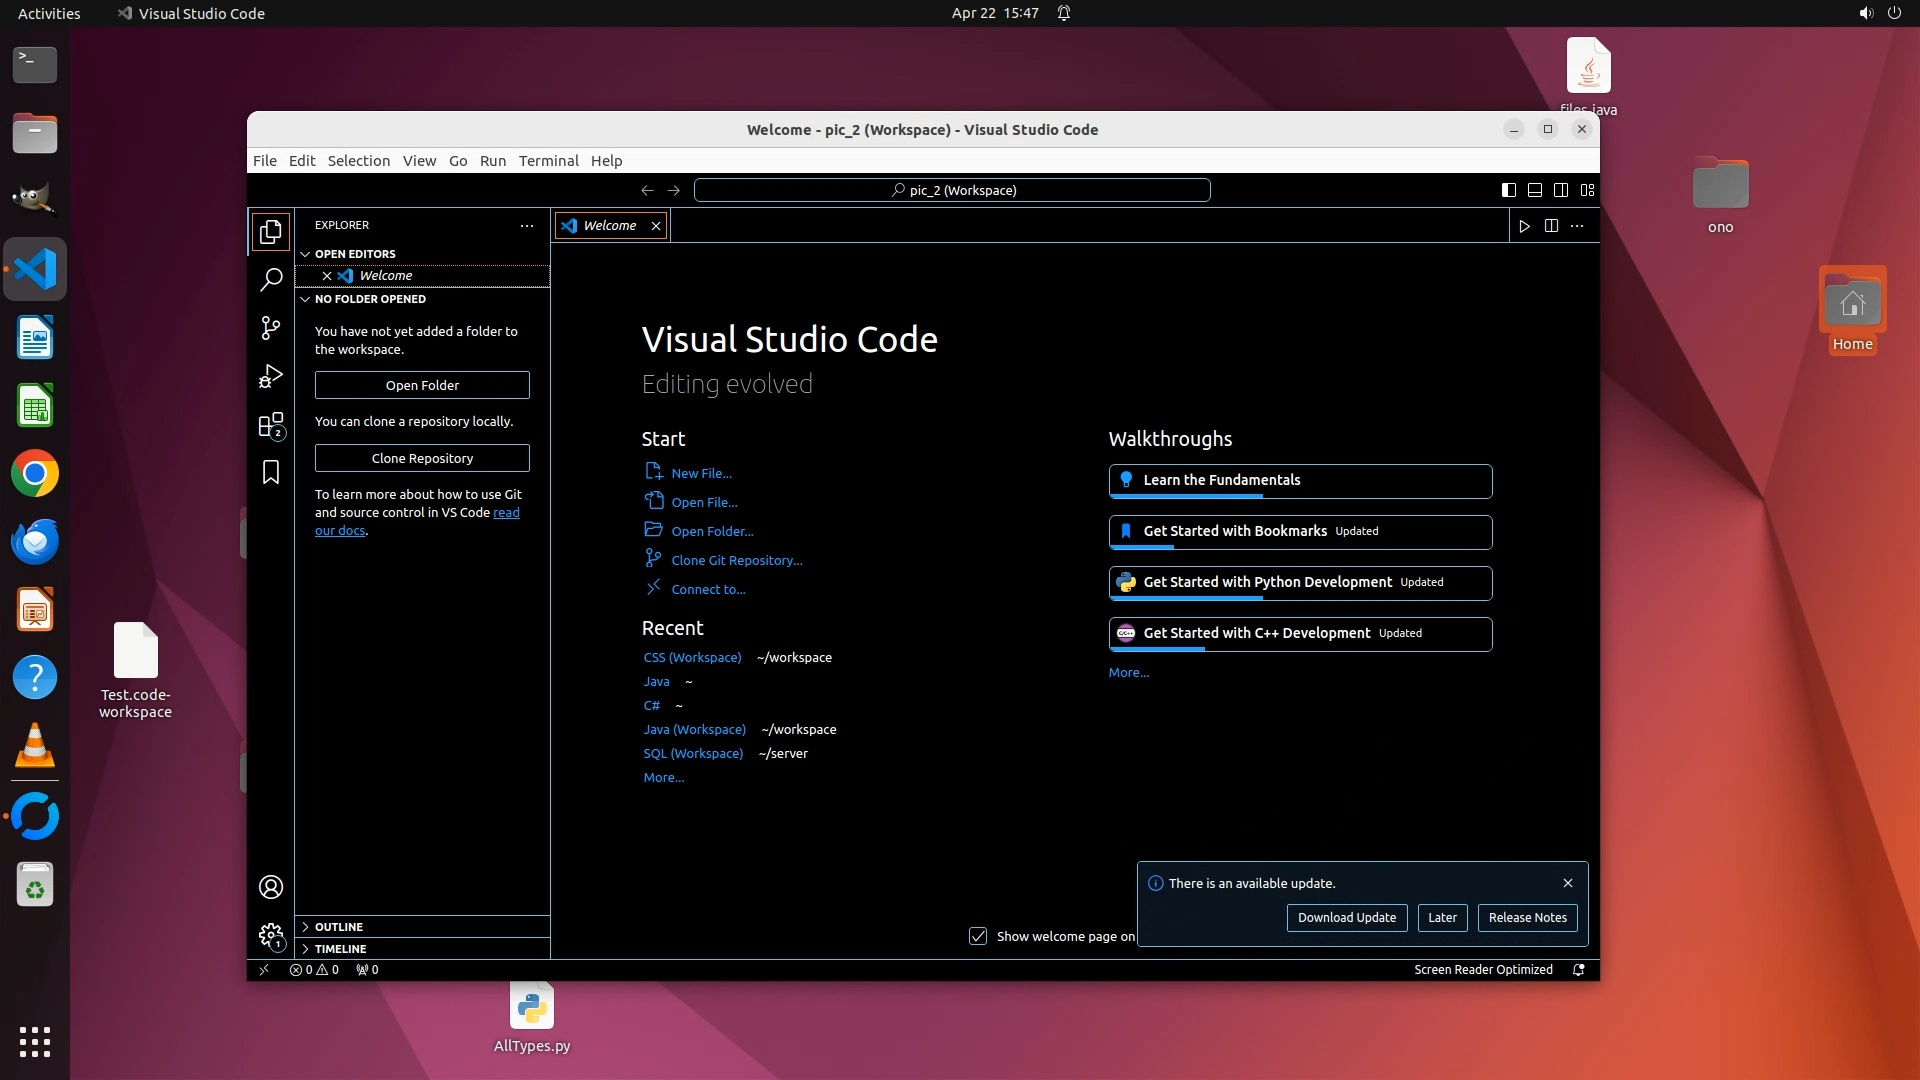Viewport: 1920px width, 1080px height.
Task: Open the Search view in activity bar
Action: (271, 280)
